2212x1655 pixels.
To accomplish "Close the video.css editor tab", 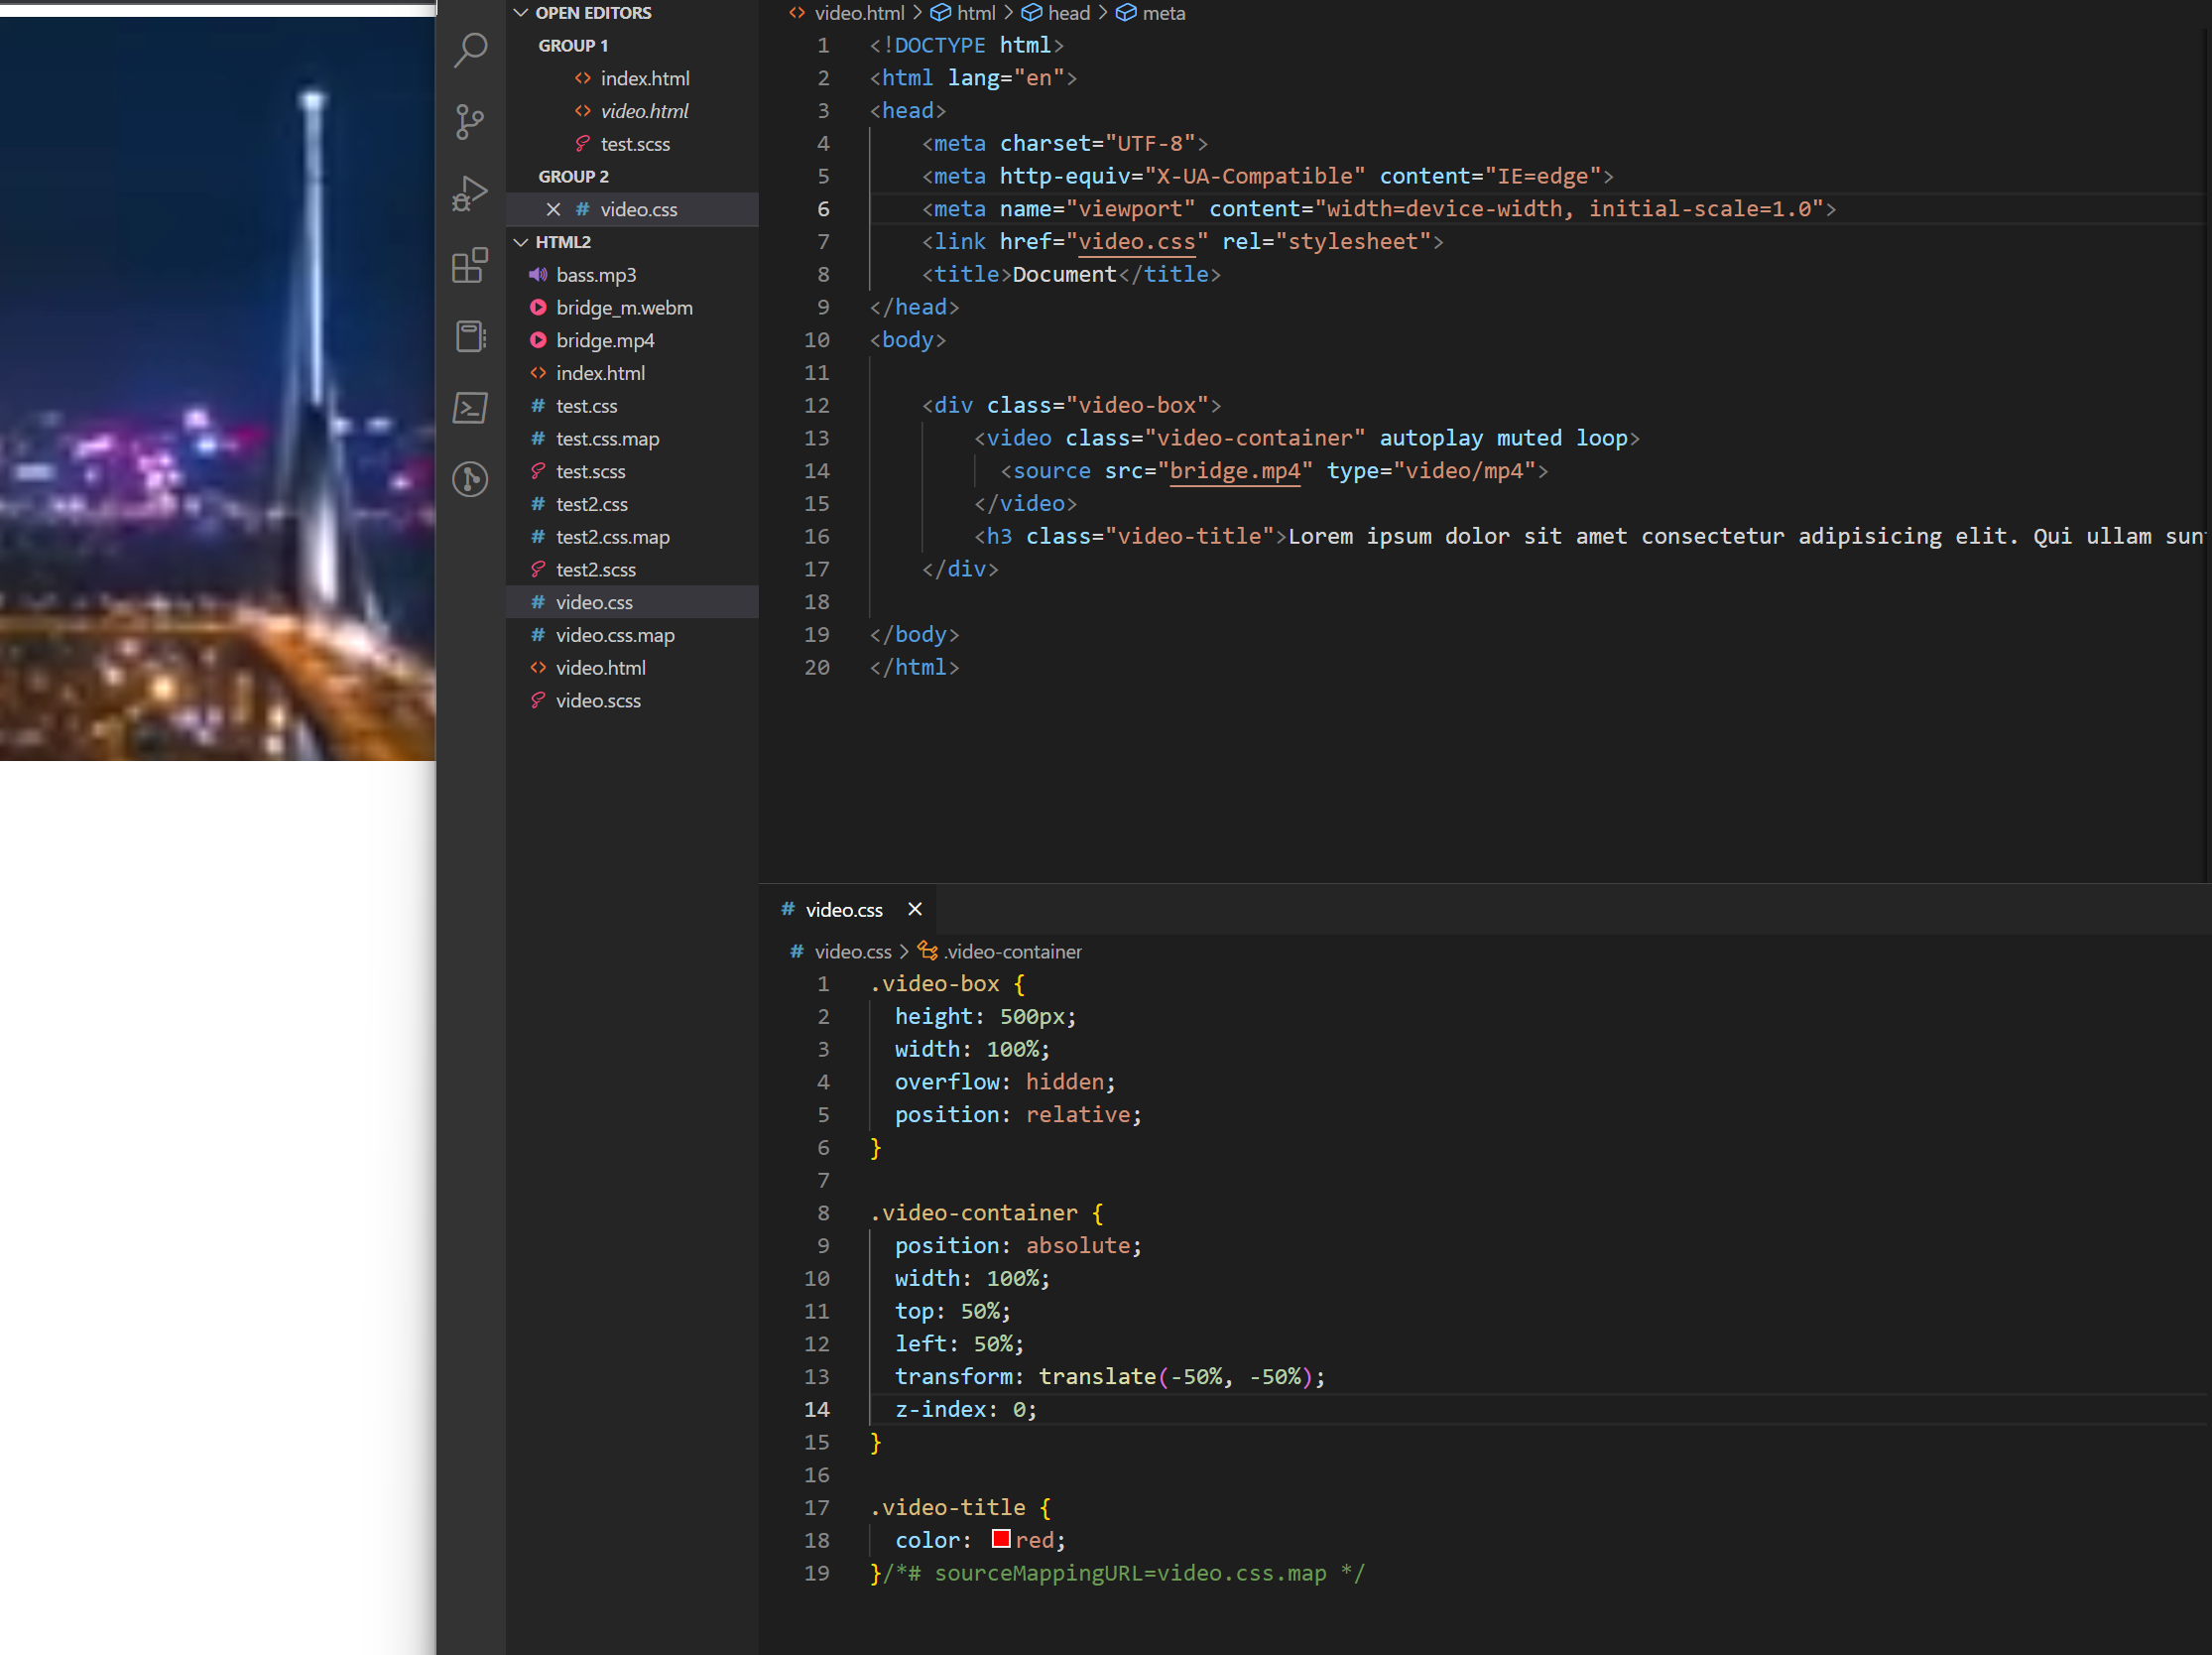I will pos(915,909).
